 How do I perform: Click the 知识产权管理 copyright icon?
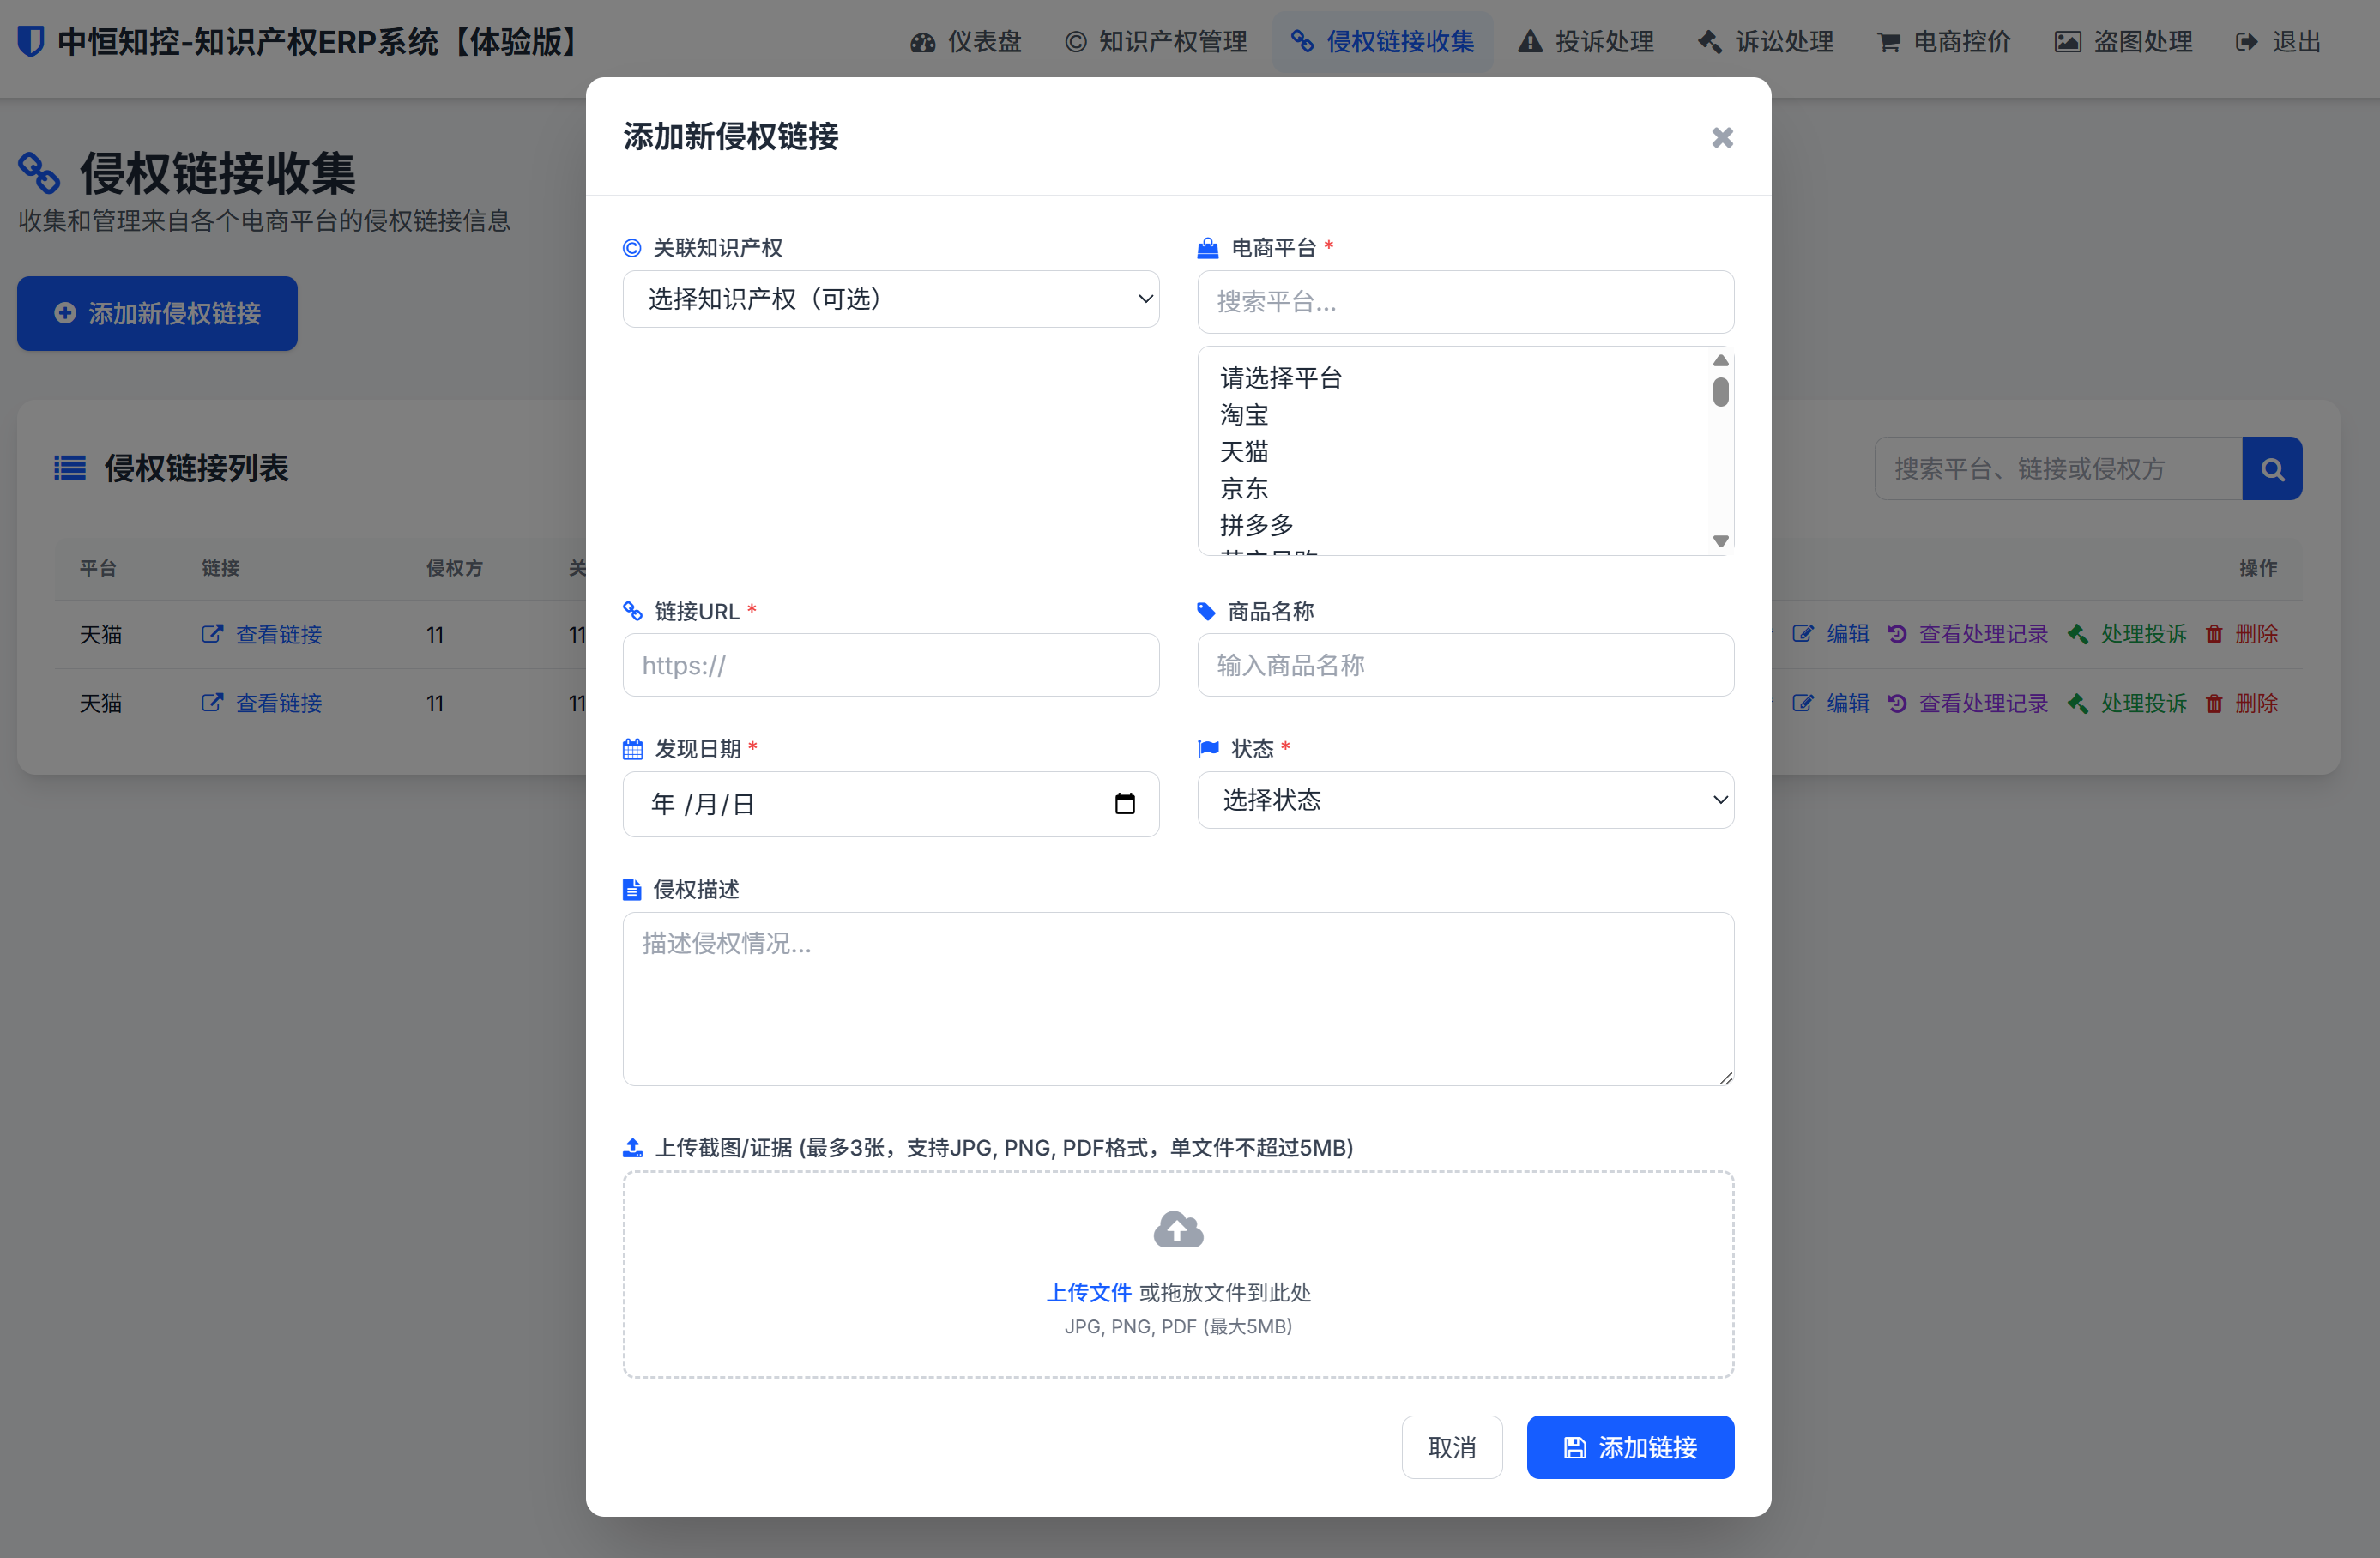[1074, 42]
